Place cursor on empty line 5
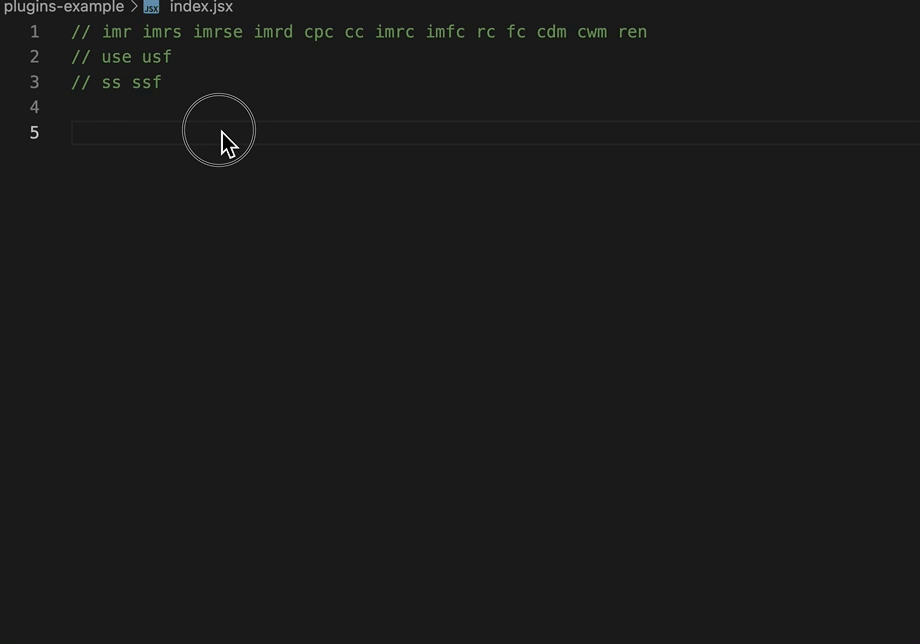This screenshot has height=644, width=920. pyautogui.click(x=496, y=133)
